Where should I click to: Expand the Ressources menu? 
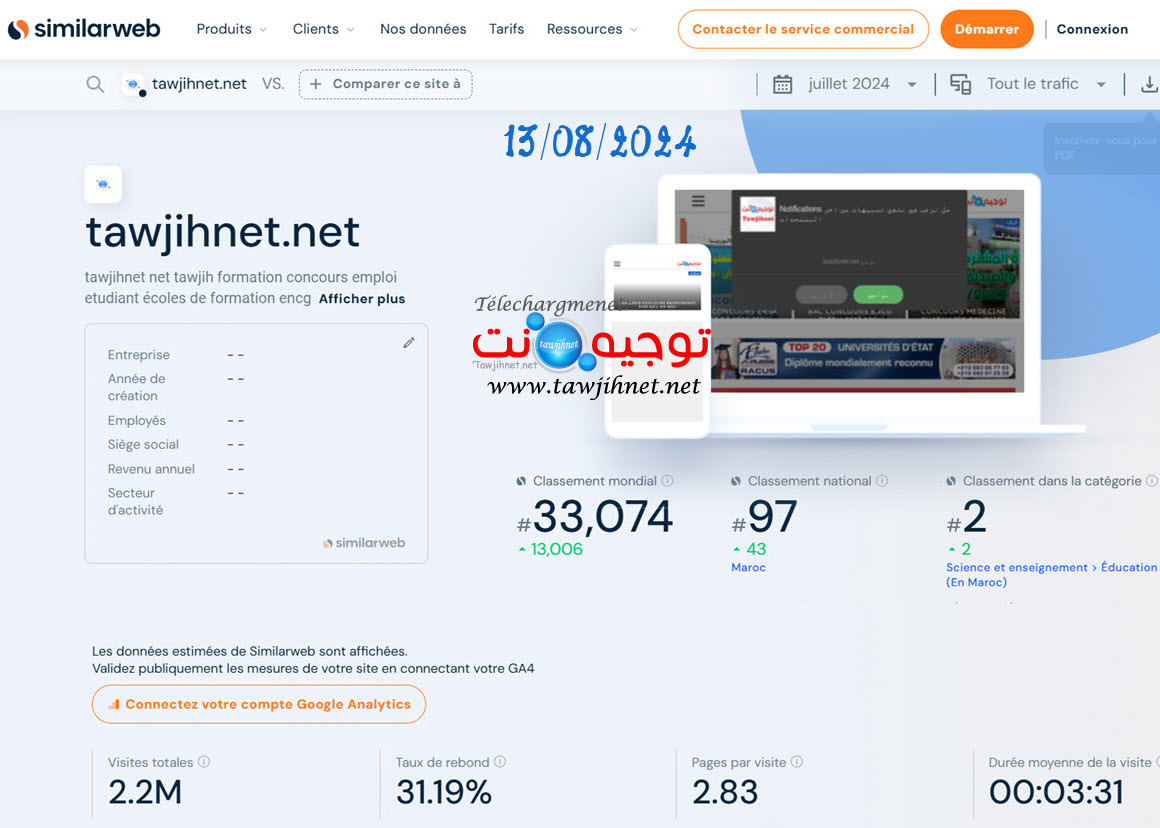click(592, 29)
